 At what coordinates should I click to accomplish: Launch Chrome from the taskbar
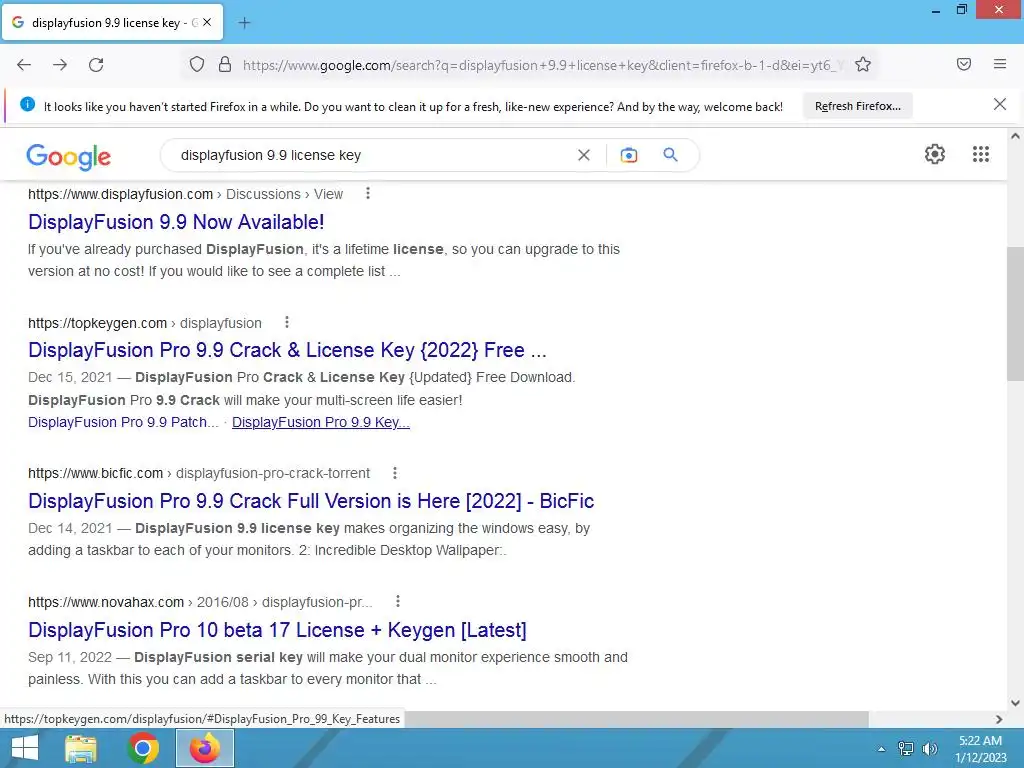click(143, 748)
